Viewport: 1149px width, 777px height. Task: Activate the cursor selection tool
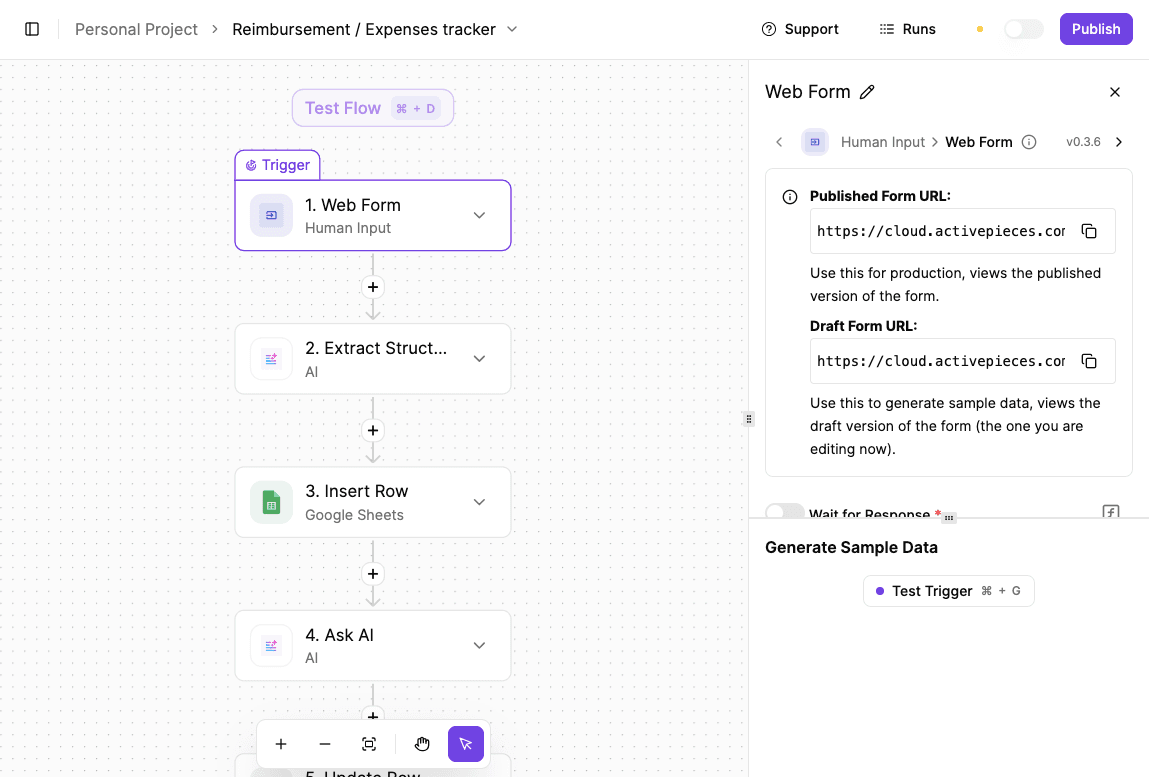point(466,744)
